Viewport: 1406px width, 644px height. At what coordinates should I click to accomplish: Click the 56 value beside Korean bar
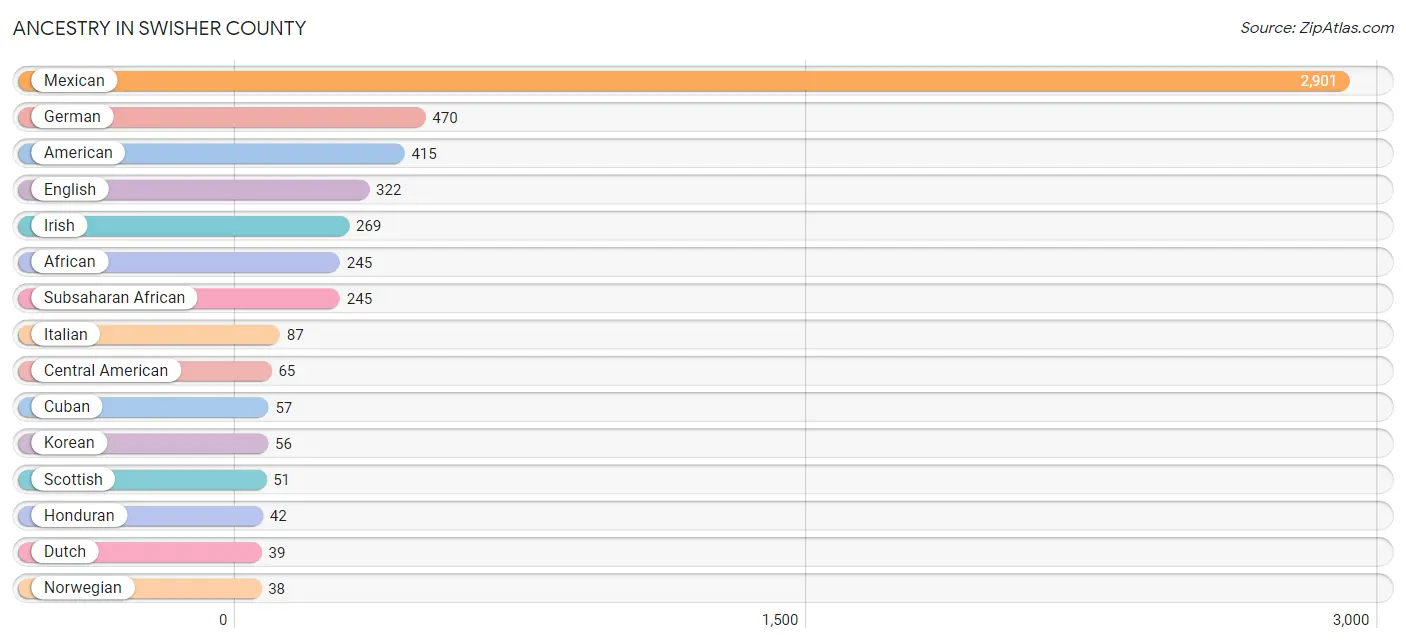coord(284,444)
